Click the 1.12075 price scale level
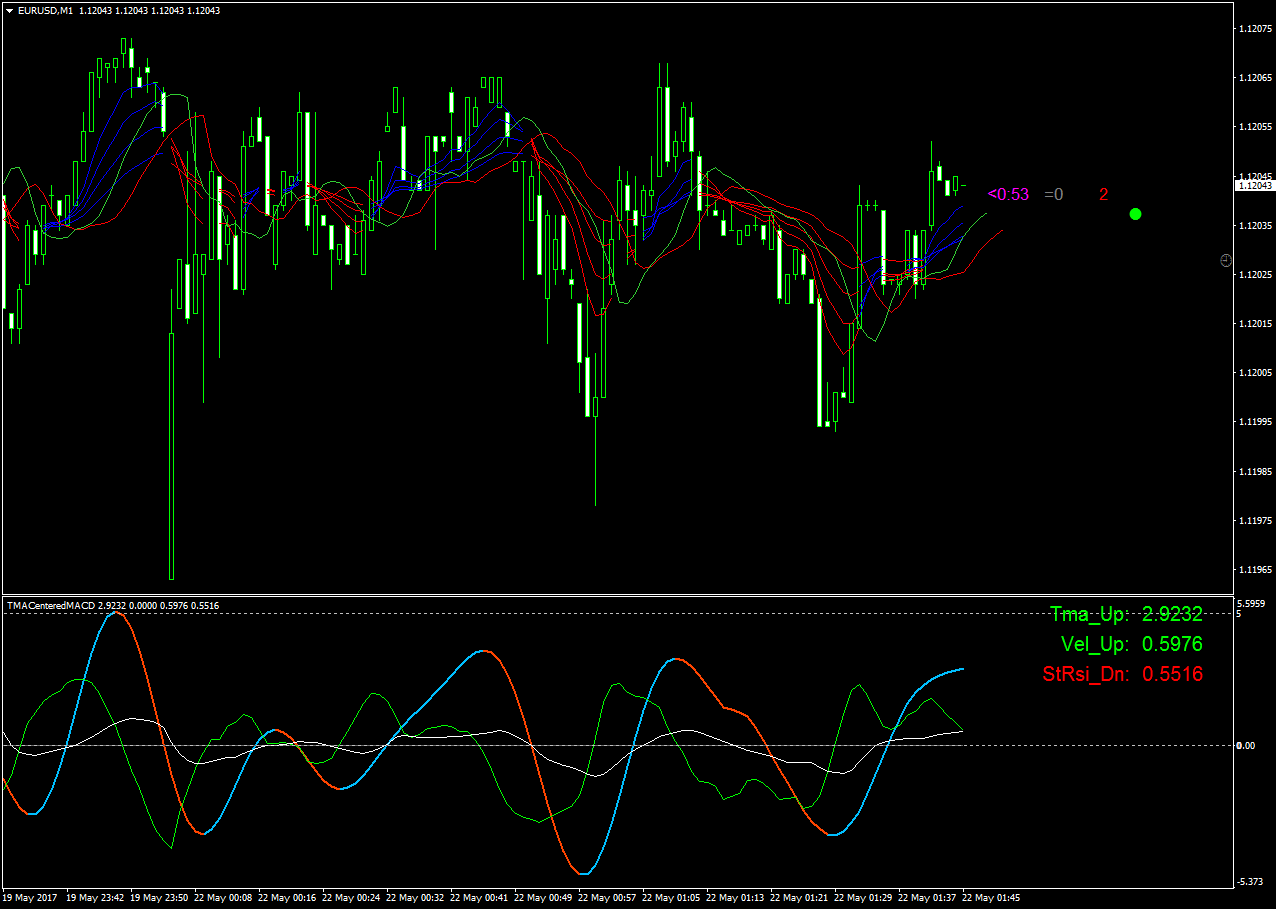Viewport: 1276px width, 909px height. point(1254,29)
